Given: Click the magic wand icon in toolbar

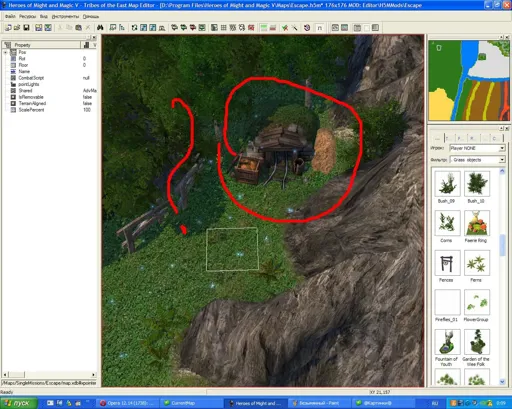Looking at the screenshot, I should (x=295, y=28).
